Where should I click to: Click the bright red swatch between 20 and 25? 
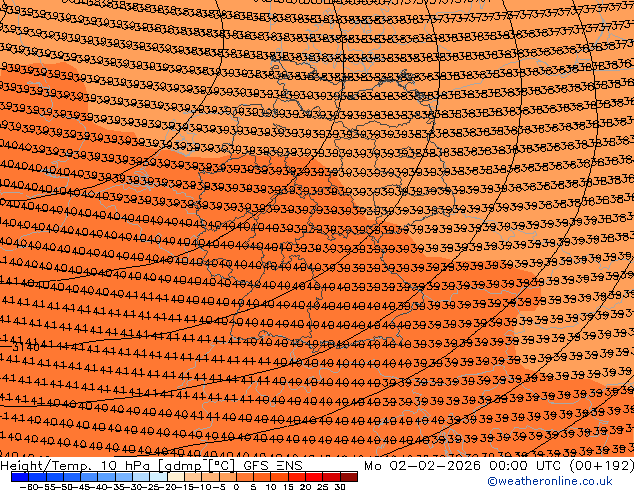point(314,477)
